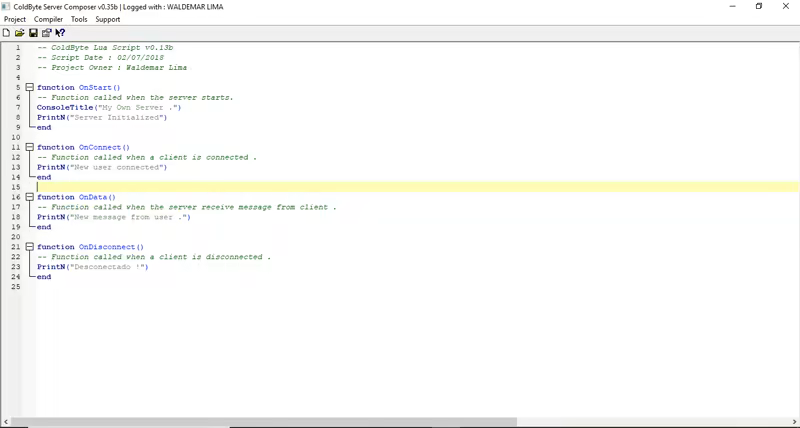This screenshot has height=428, width=800.
Task: Open the Tools menu
Action: (79, 19)
